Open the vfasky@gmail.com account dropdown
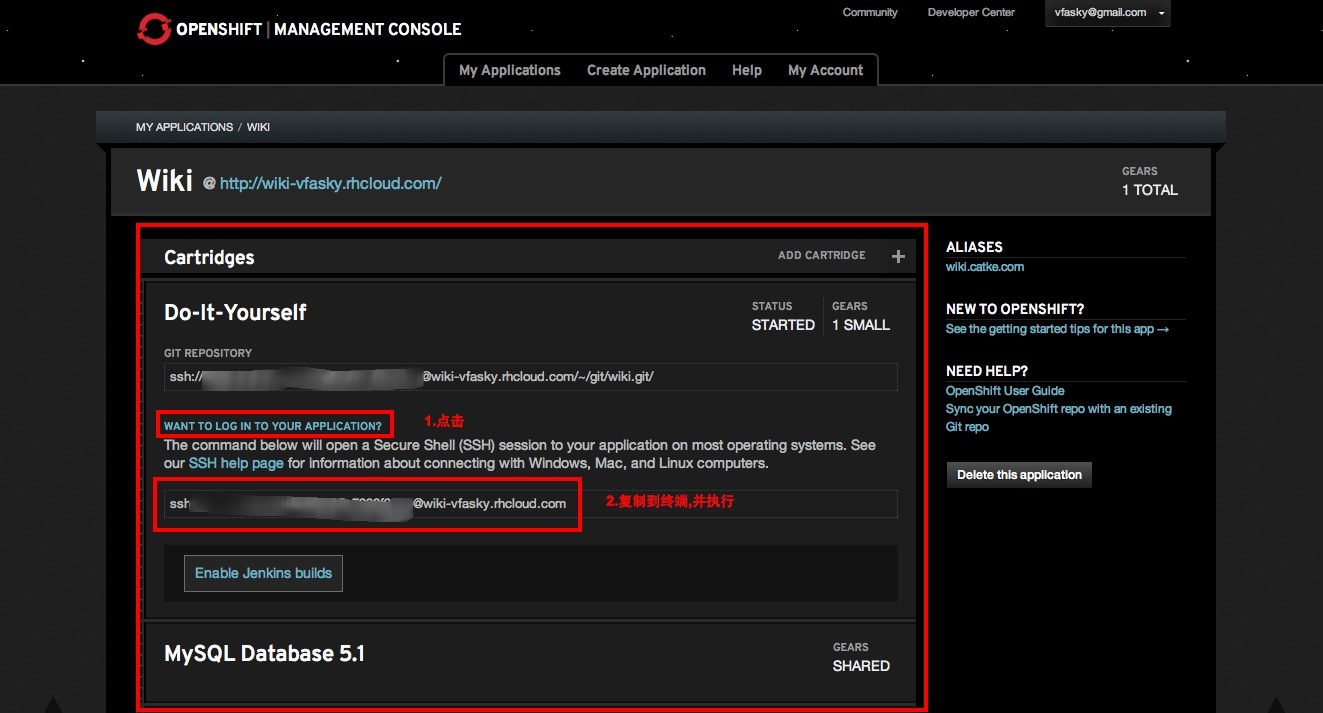The height and width of the screenshot is (713, 1323). coord(1108,13)
